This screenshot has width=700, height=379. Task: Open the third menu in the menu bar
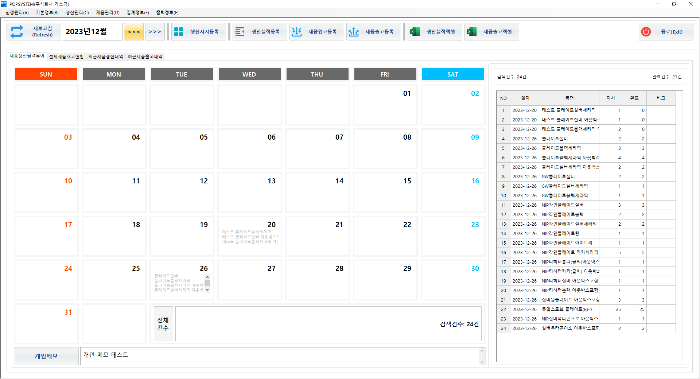(x=77, y=12)
